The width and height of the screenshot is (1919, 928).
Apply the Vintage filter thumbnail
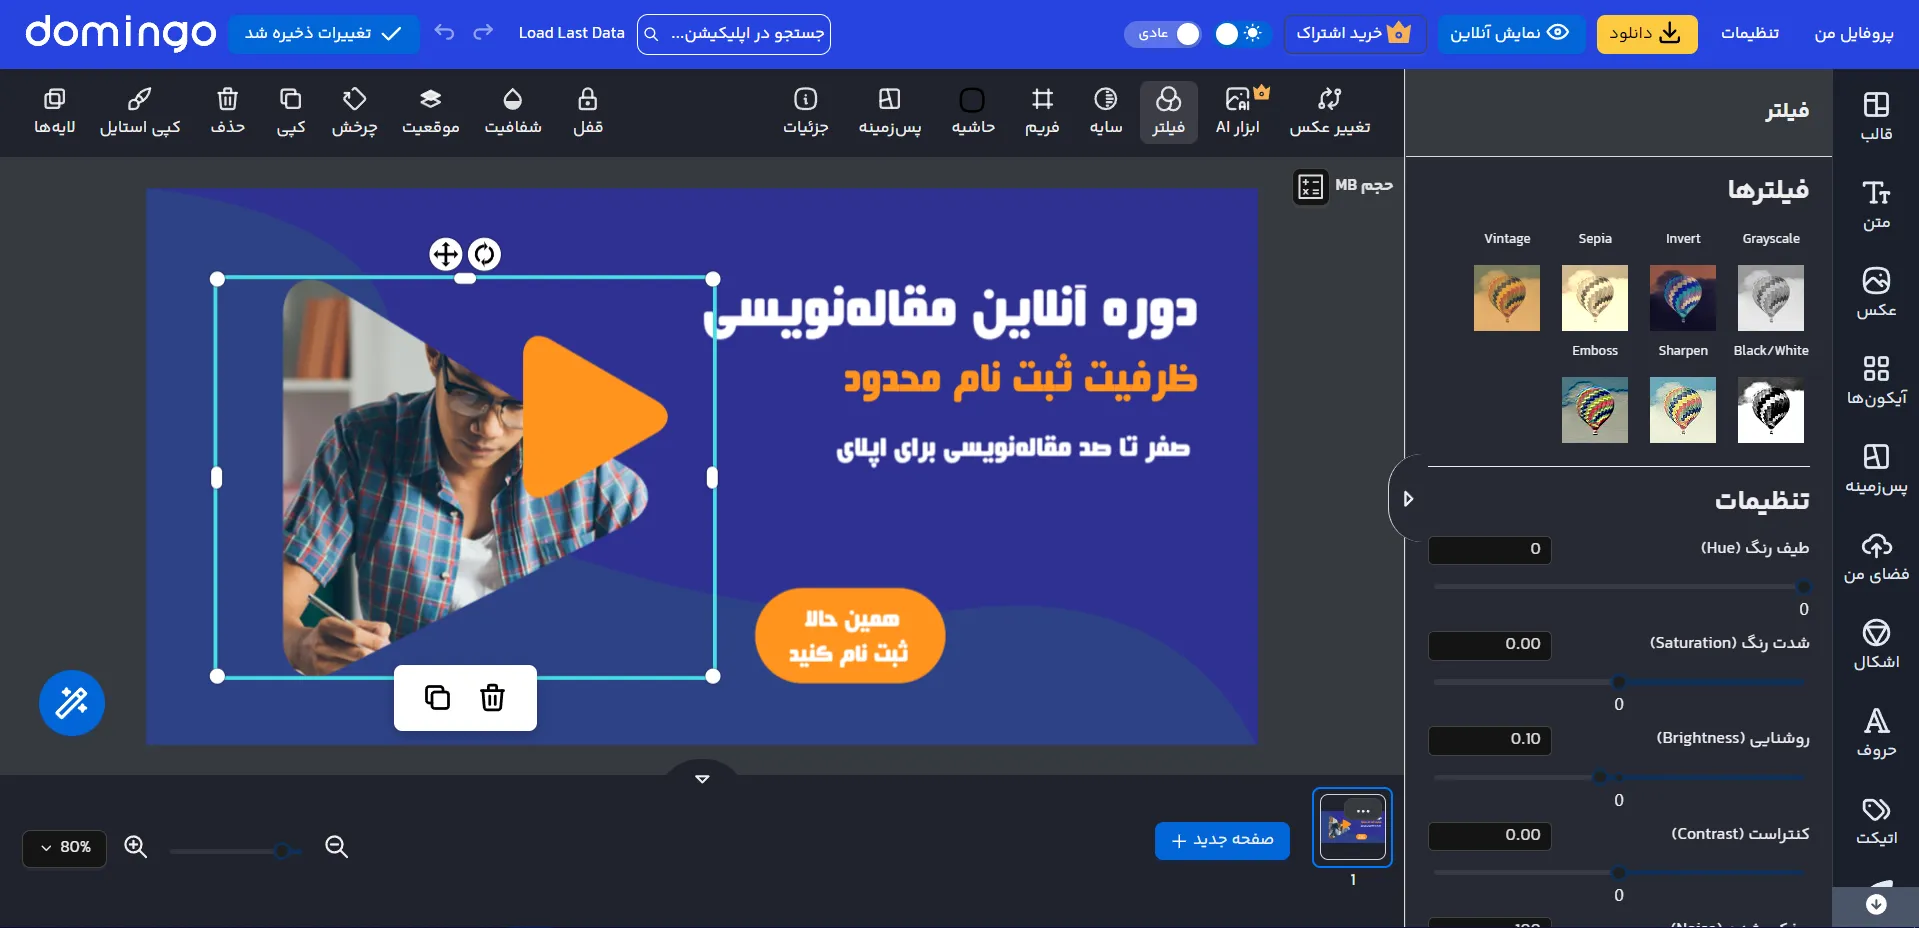click(x=1507, y=298)
